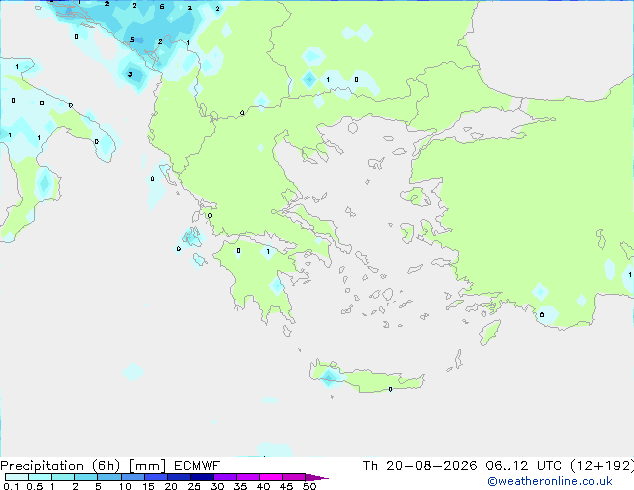Click the legend value label '10'

(x=125, y=486)
